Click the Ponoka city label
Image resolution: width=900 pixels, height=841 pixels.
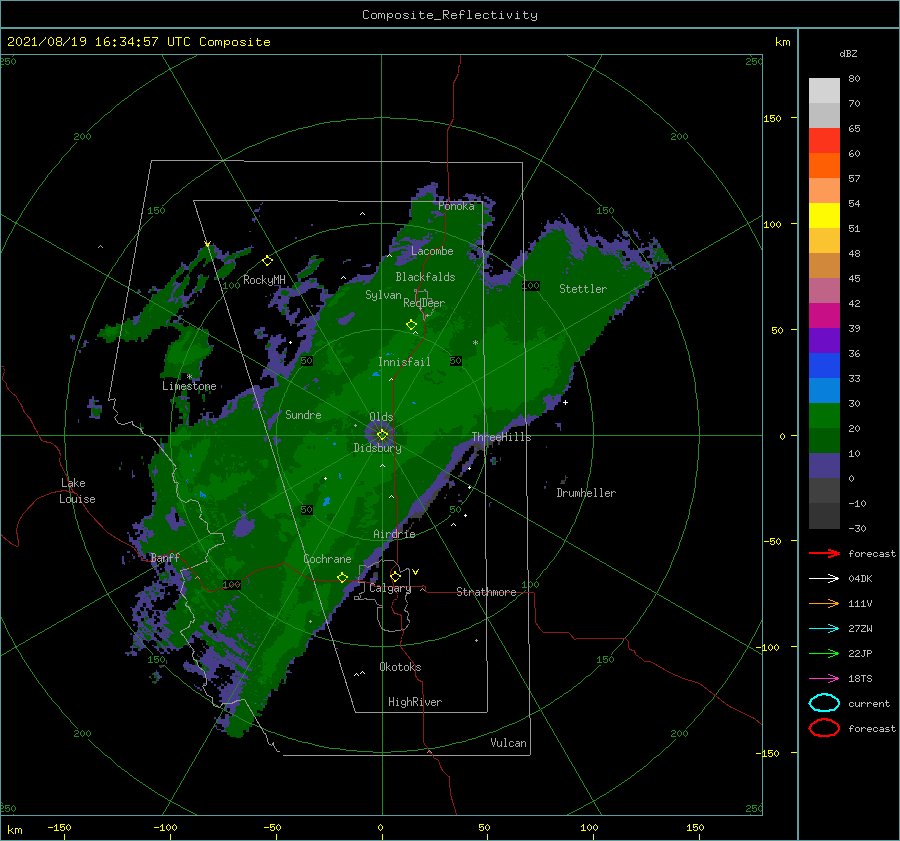point(456,206)
